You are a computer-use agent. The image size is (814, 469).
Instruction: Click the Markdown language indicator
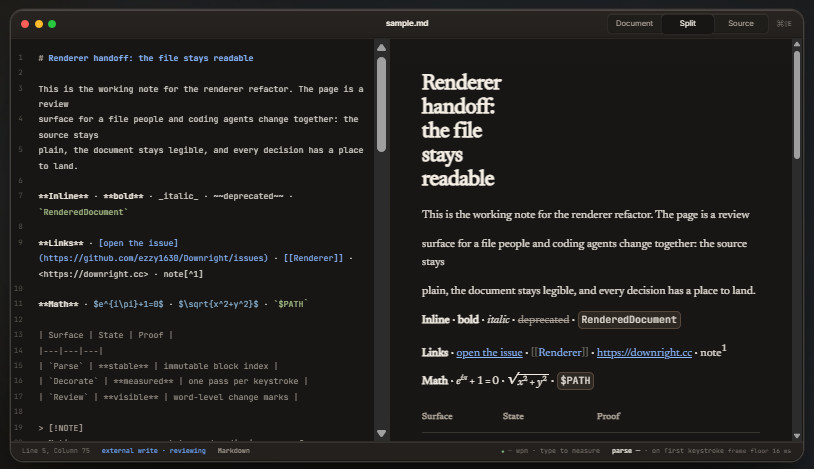click(234, 450)
